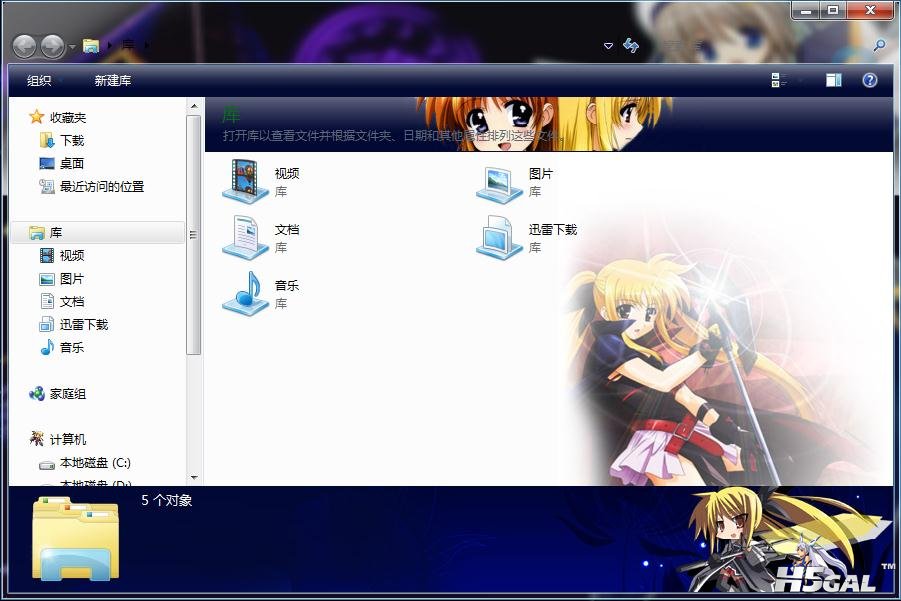This screenshot has height=601, width=901.
Task: Select 图片 in the navigation tree
Action: (72, 279)
